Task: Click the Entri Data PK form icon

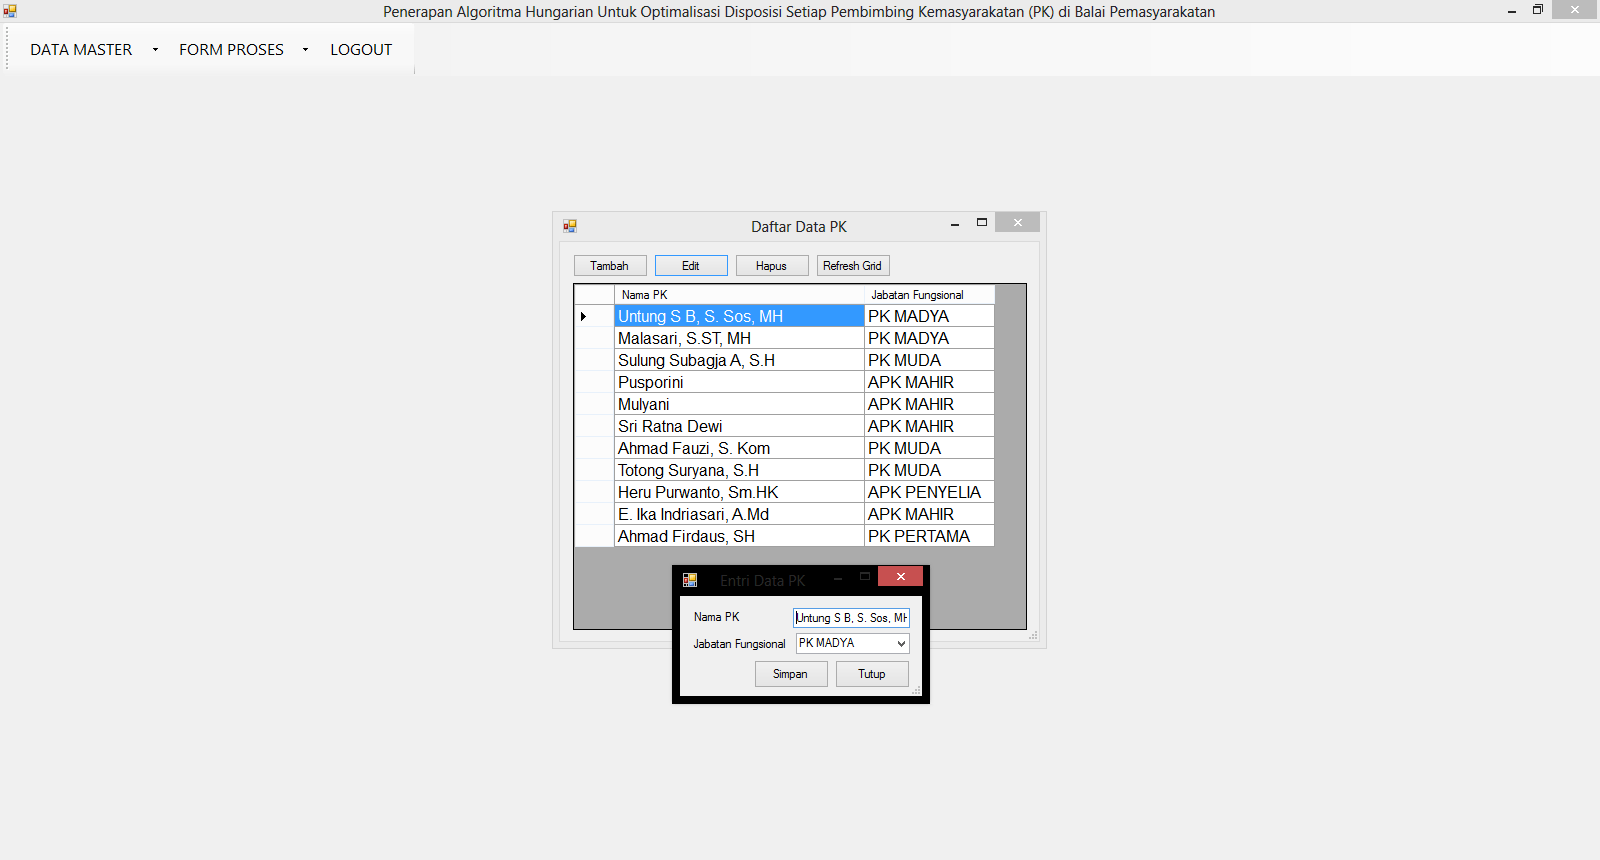Action: [x=690, y=580]
